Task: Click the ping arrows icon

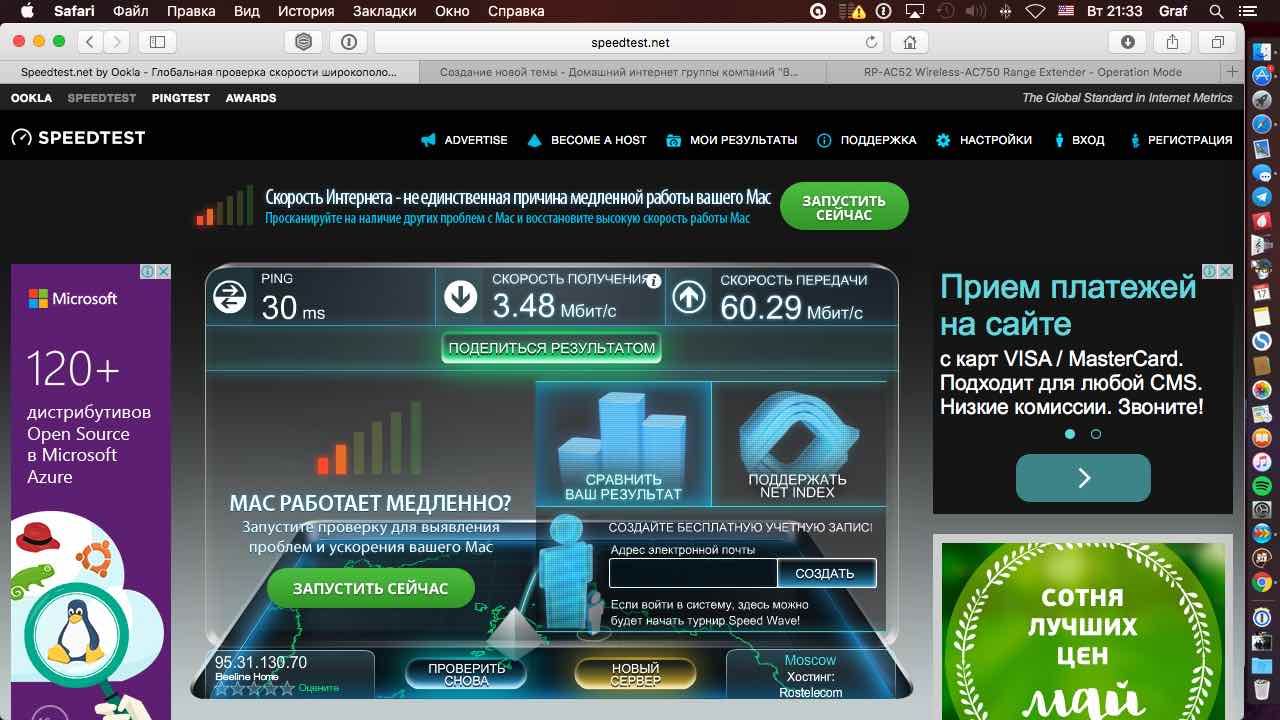Action: coord(230,297)
